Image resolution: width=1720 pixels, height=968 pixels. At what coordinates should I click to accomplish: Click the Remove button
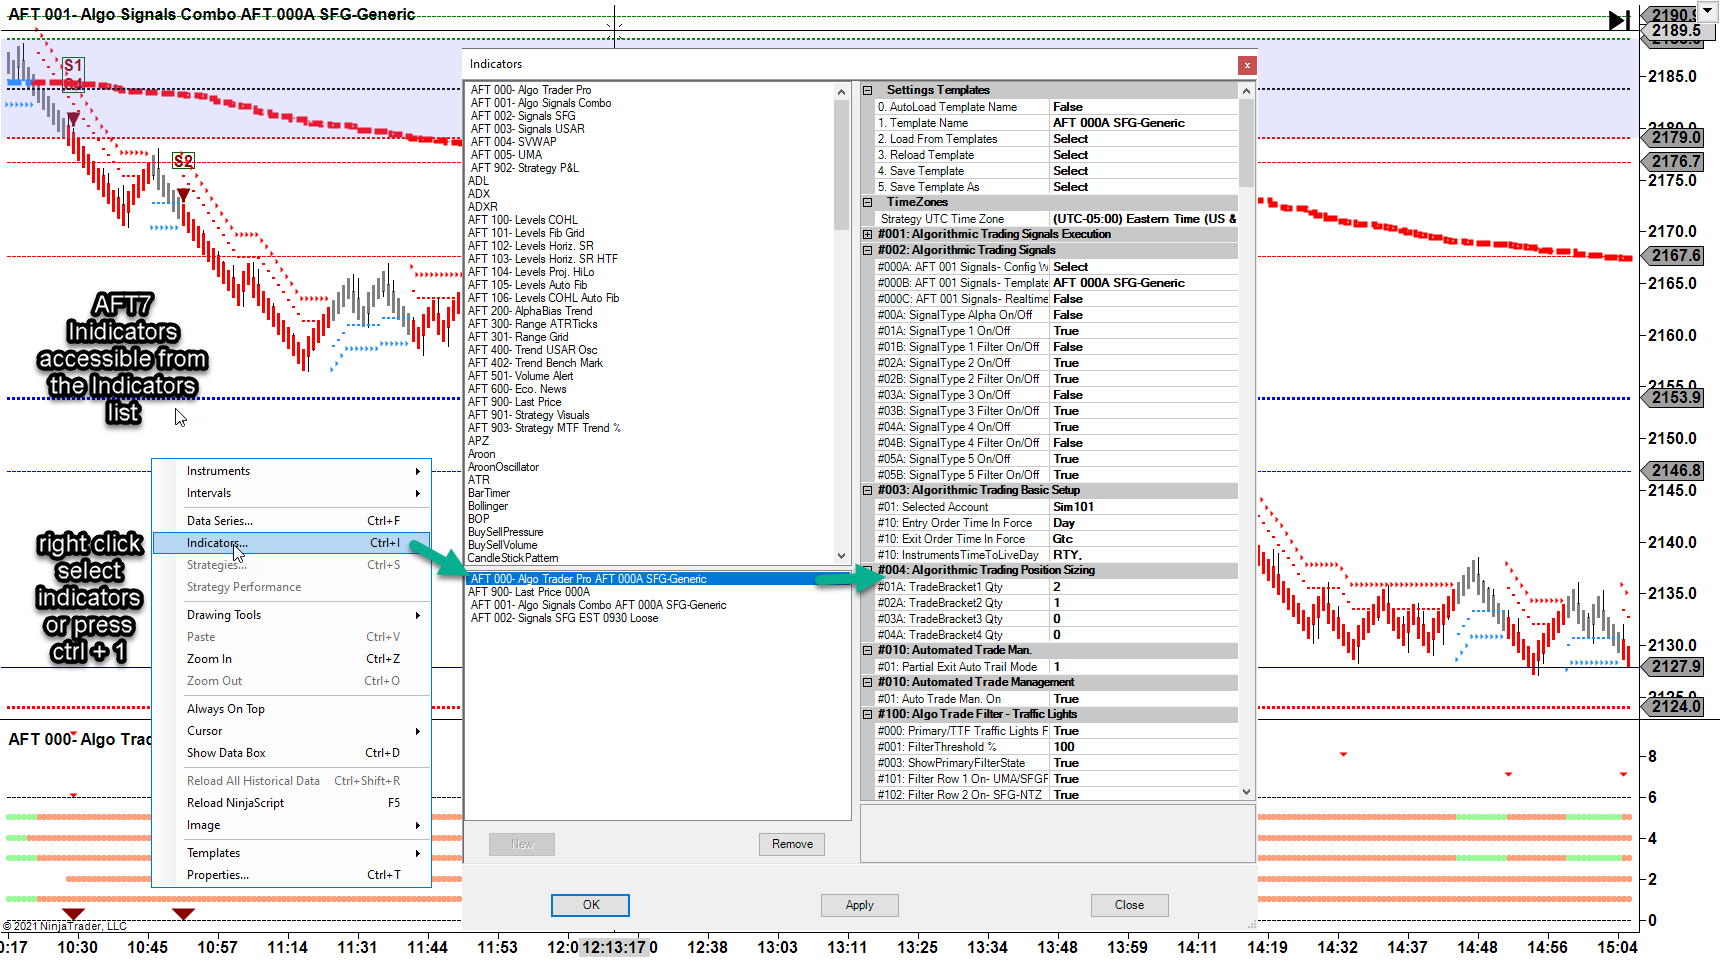pyautogui.click(x=792, y=844)
